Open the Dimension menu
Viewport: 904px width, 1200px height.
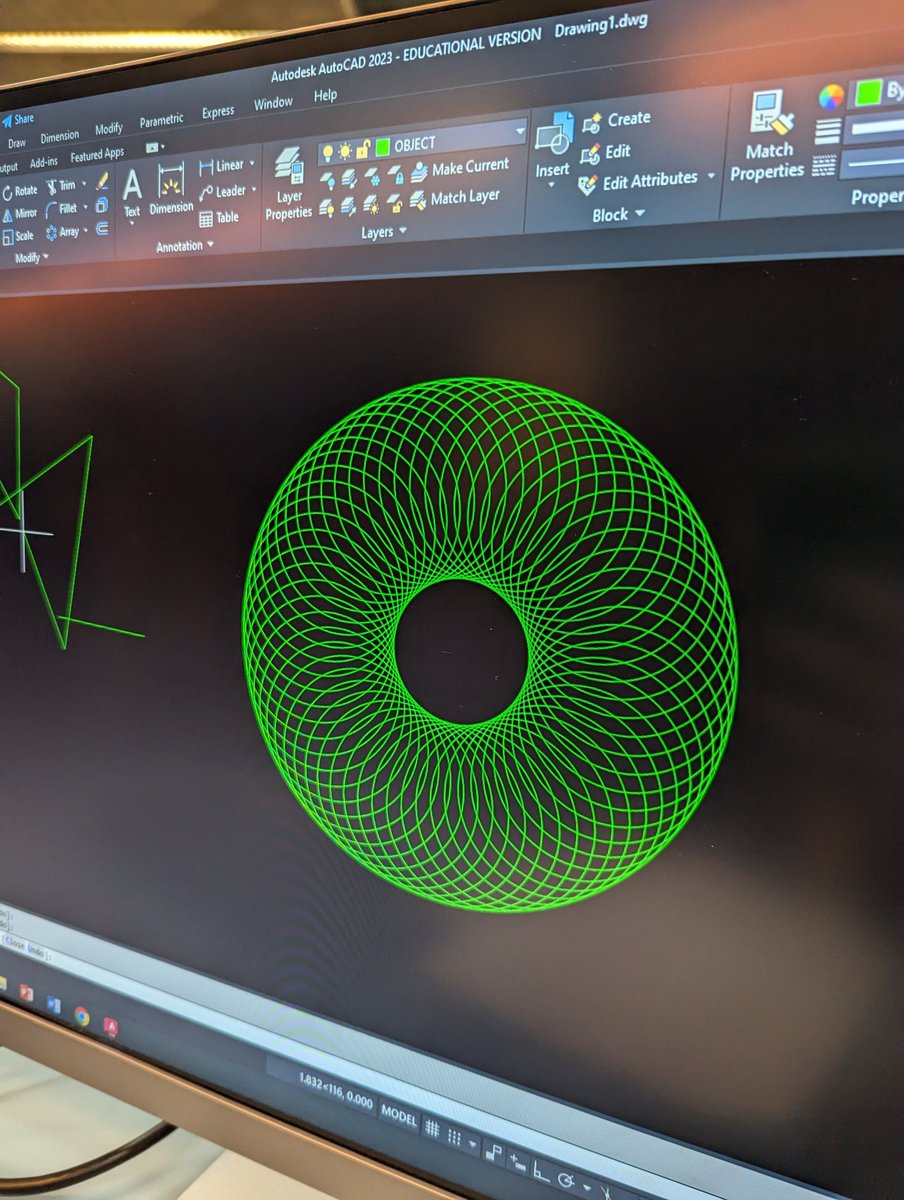click(x=59, y=136)
